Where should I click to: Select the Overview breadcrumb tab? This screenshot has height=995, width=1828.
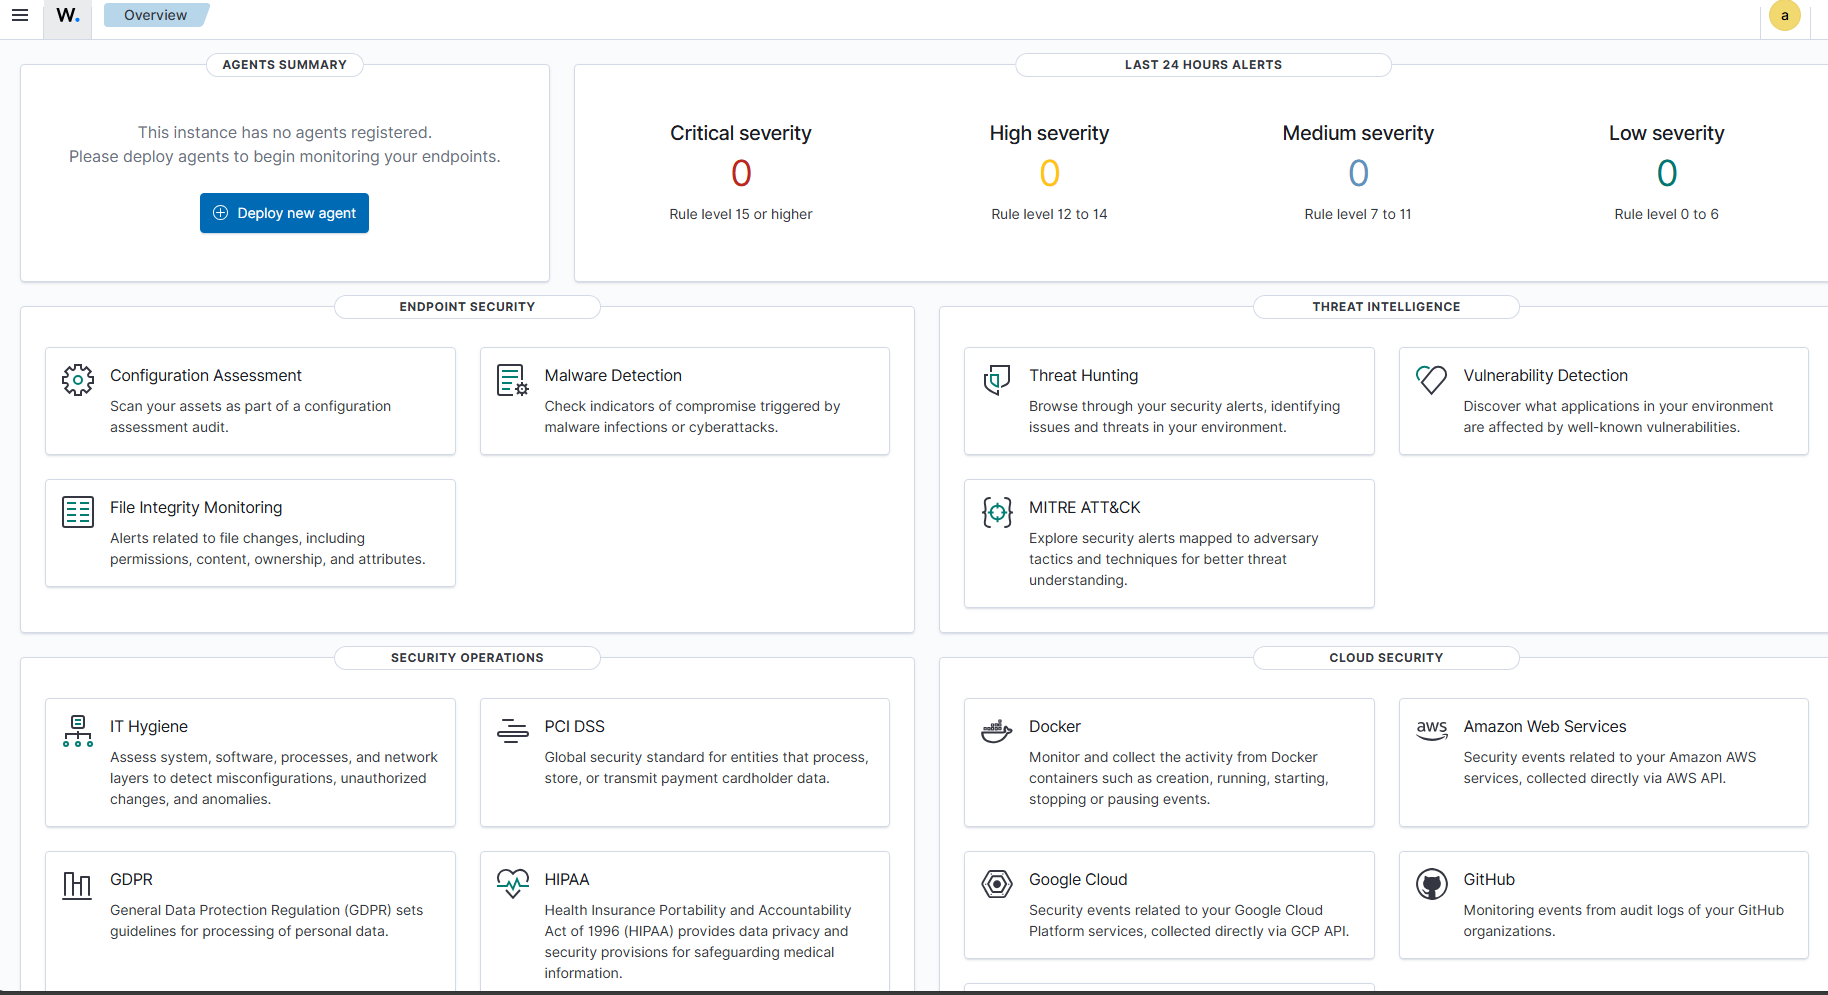click(155, 15)
